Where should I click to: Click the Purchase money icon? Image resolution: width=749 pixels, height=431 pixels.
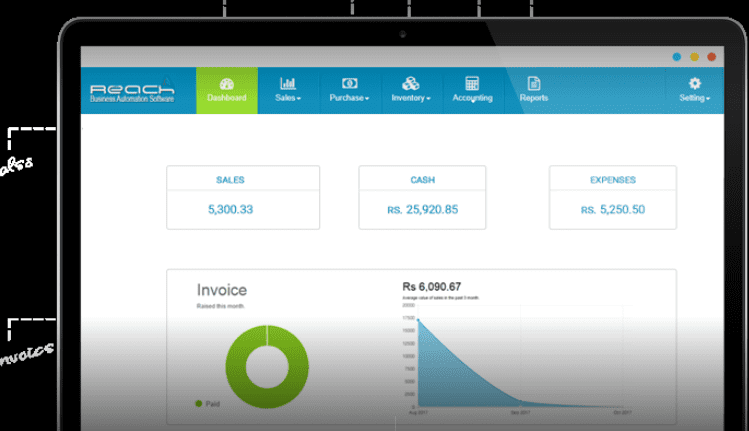(x=349, y=84)
